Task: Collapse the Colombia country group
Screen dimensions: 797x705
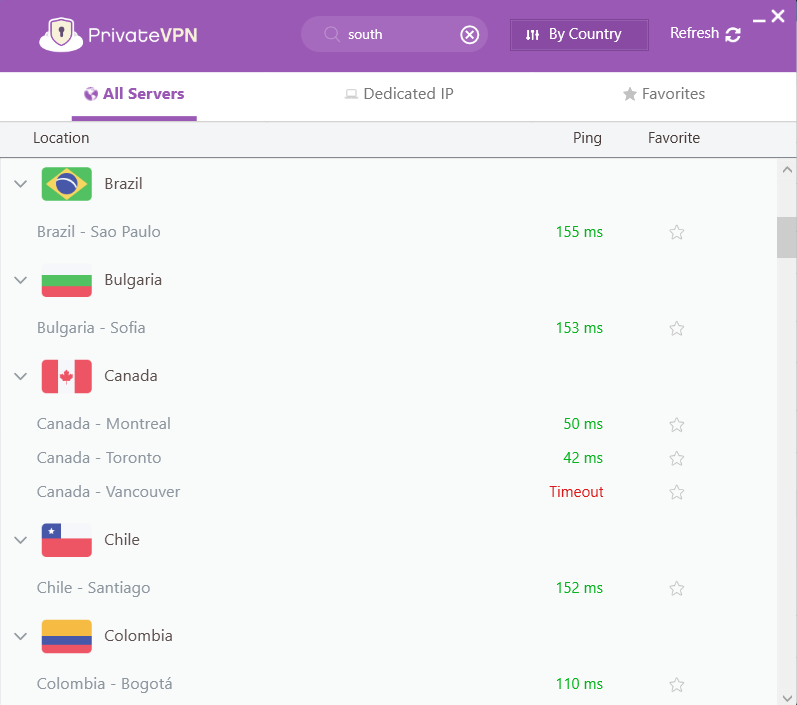Action: 20,636
